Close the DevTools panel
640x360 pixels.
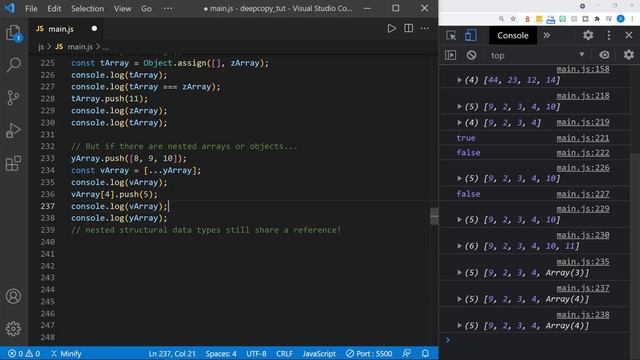(629, 35)
